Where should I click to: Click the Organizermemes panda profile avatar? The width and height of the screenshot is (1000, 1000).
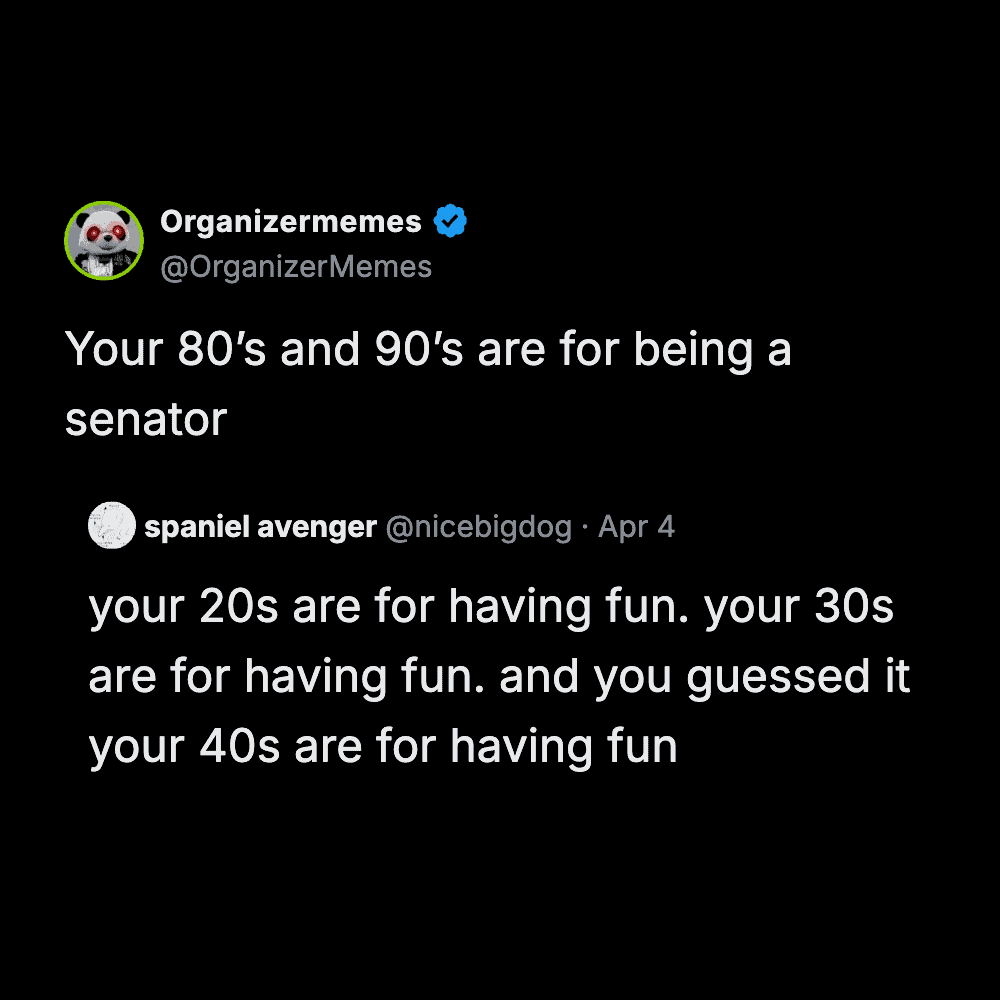[104, 241]
